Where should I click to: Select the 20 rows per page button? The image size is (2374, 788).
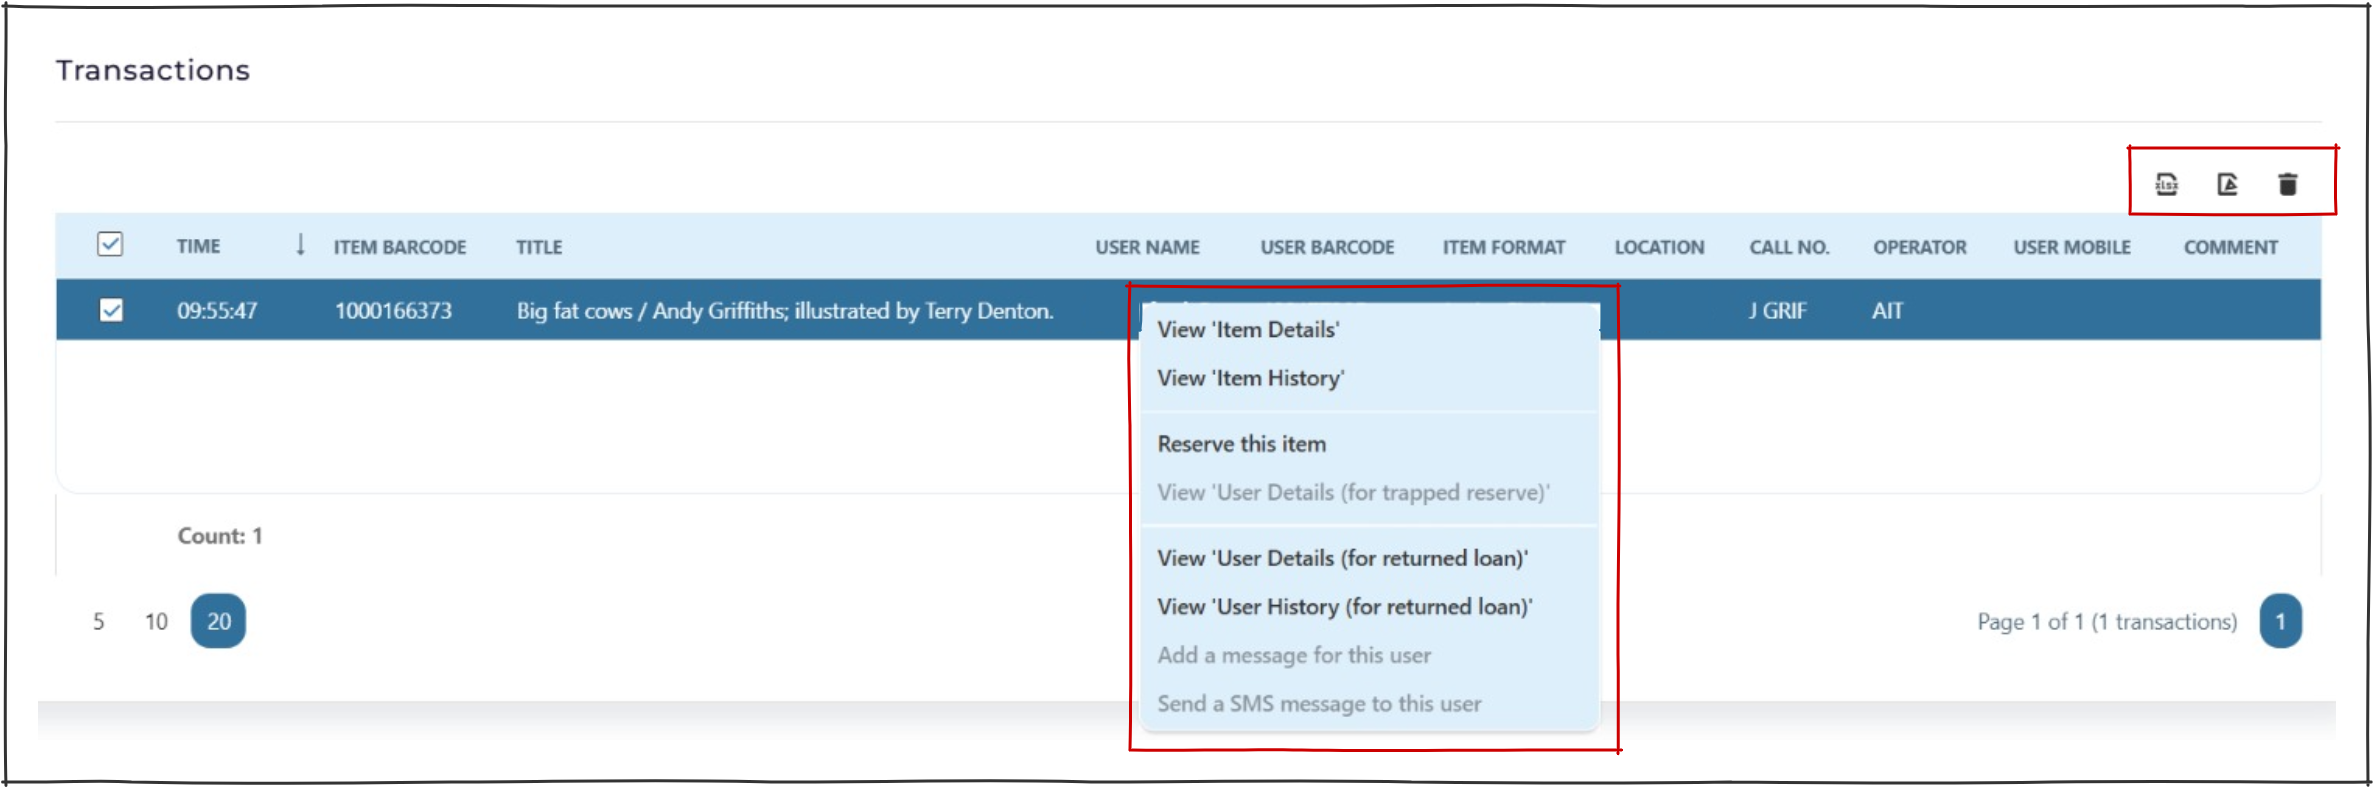click(x=218, y=622)
